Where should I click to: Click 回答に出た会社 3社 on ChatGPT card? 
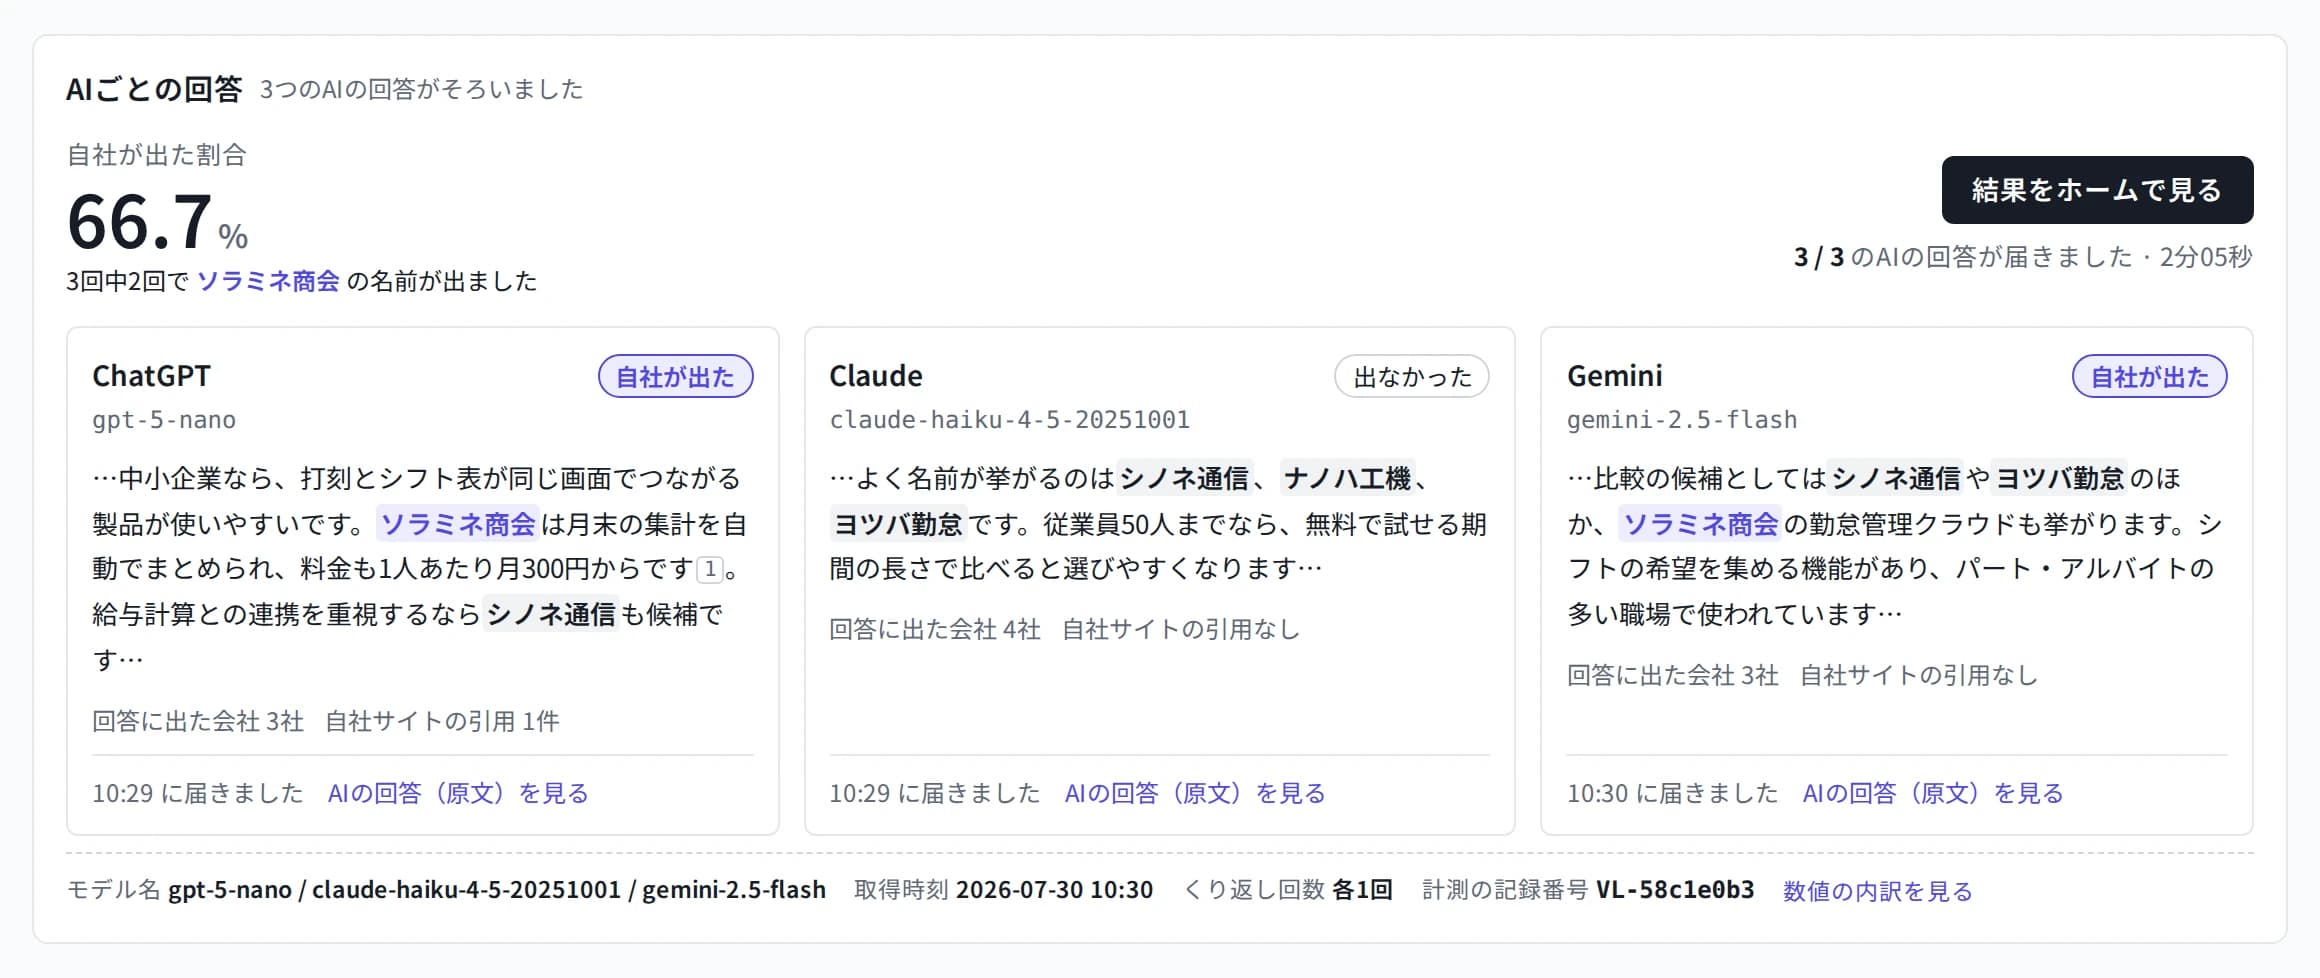point(198,721)
